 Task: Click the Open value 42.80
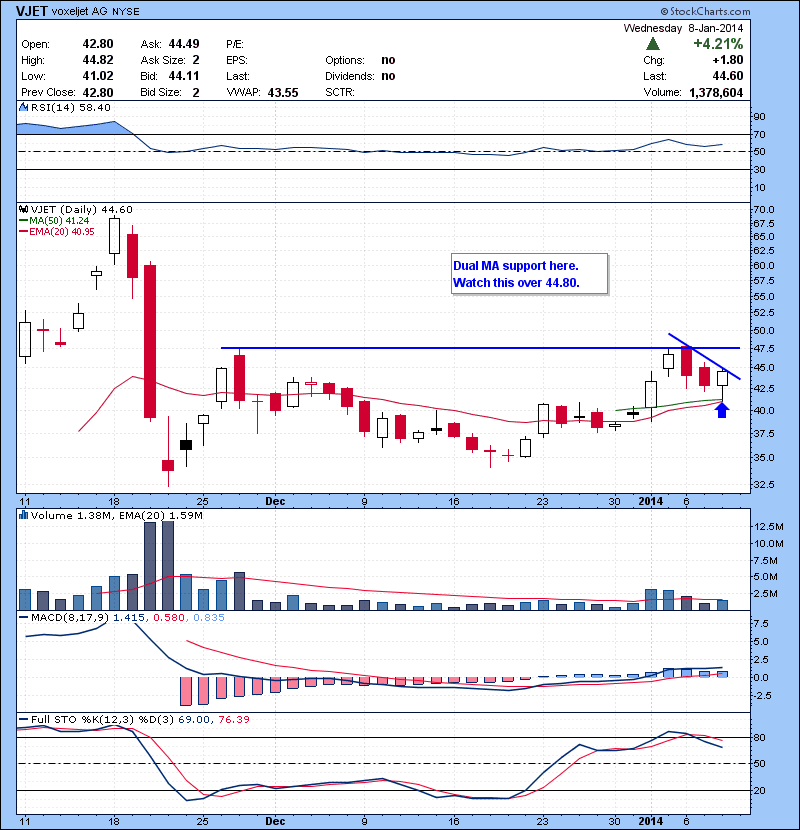[98, 44]
